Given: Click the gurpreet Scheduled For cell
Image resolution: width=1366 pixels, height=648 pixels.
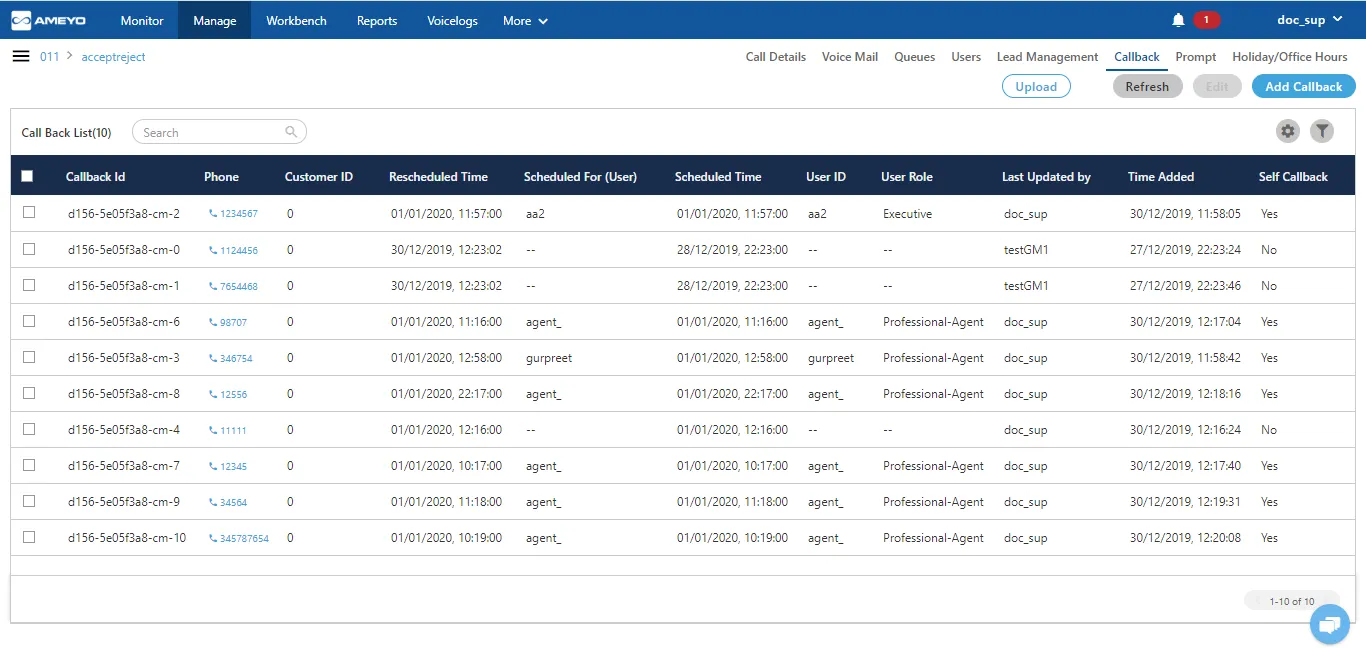Looking at the screenshot, I should 549,358.
